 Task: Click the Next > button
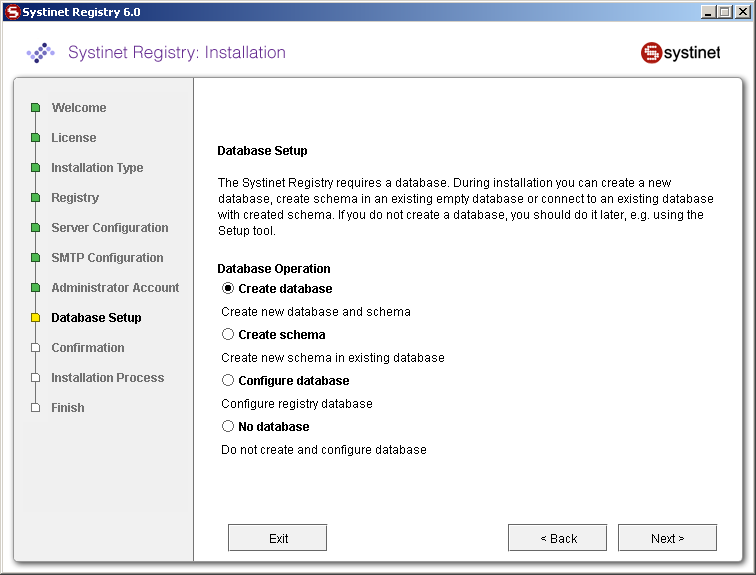coord(667,538)
